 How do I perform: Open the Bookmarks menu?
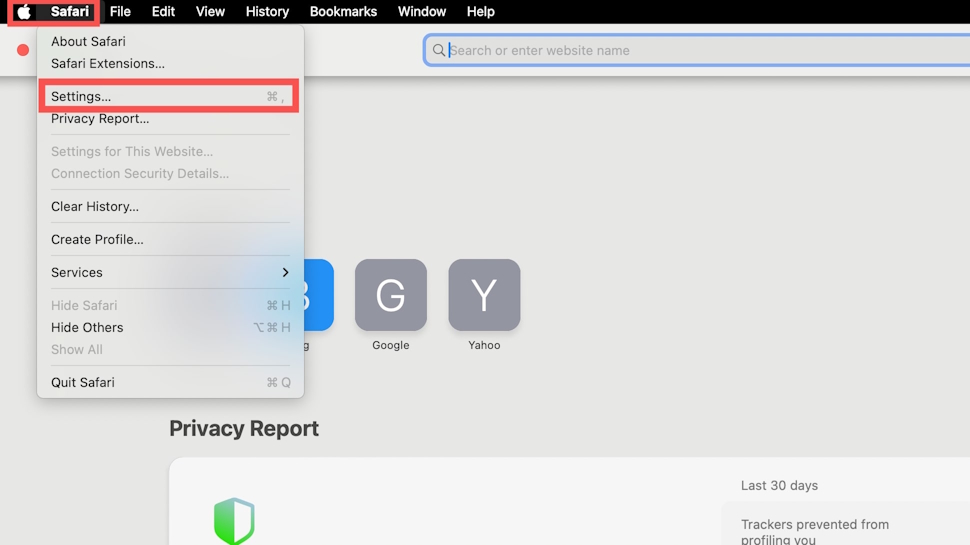pyautogui.click(x=343, y=12)
